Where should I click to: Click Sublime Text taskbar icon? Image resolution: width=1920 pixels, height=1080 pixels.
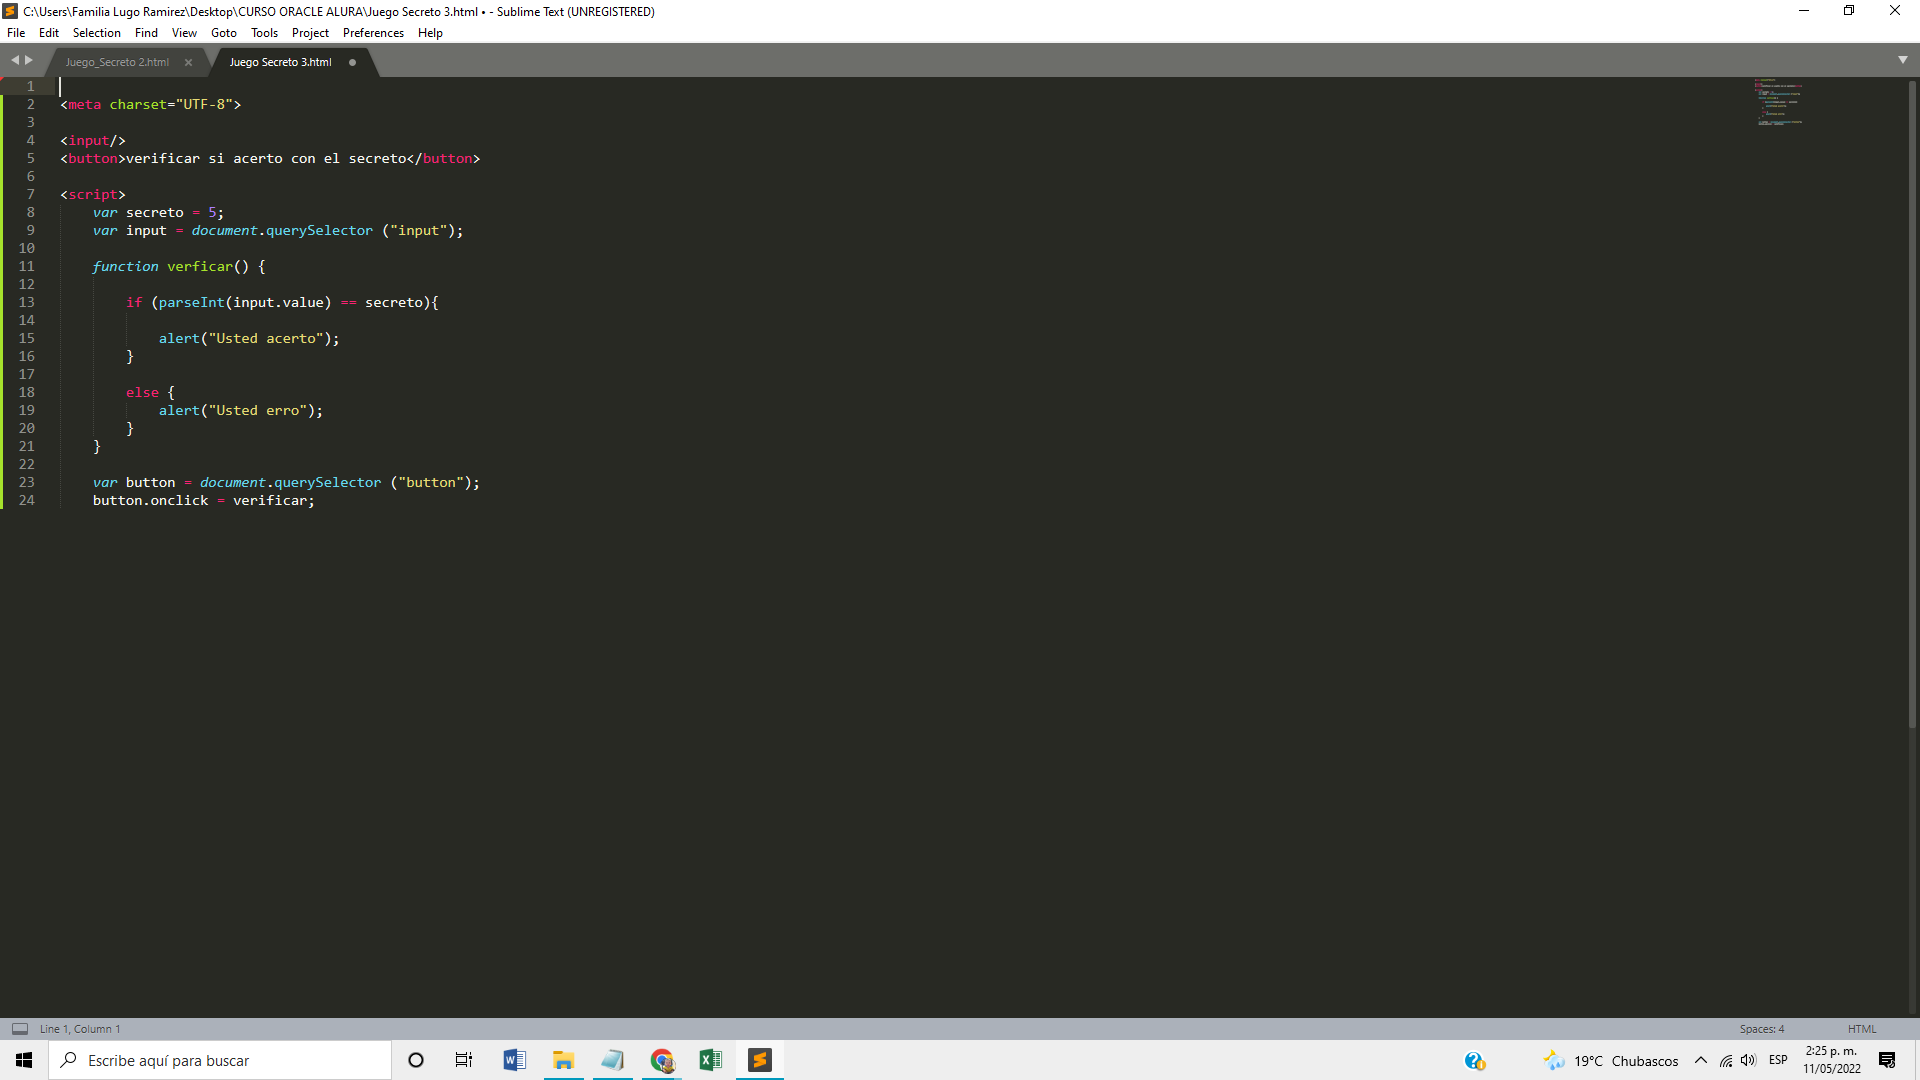click(x=760, y=1060)
